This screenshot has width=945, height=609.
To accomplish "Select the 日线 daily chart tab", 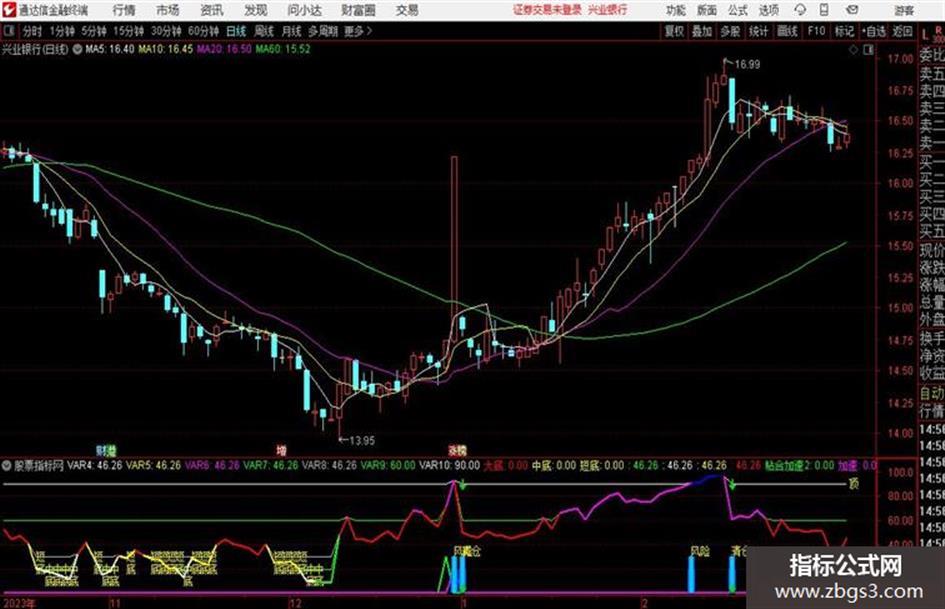I will click(x=236, y=31).
